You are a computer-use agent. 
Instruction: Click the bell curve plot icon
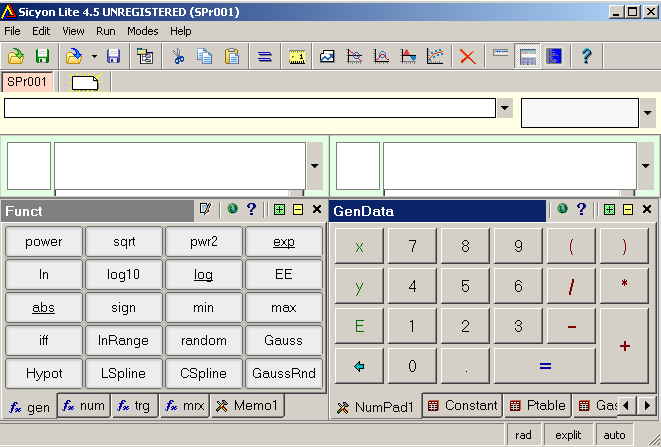[381, 56]
